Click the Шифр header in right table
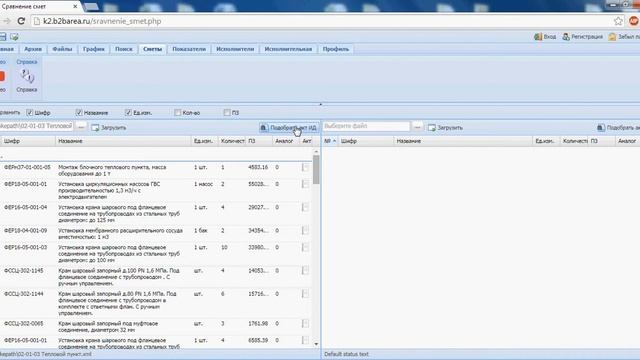This screenshot has width=640, height=360. click(366, 141)
